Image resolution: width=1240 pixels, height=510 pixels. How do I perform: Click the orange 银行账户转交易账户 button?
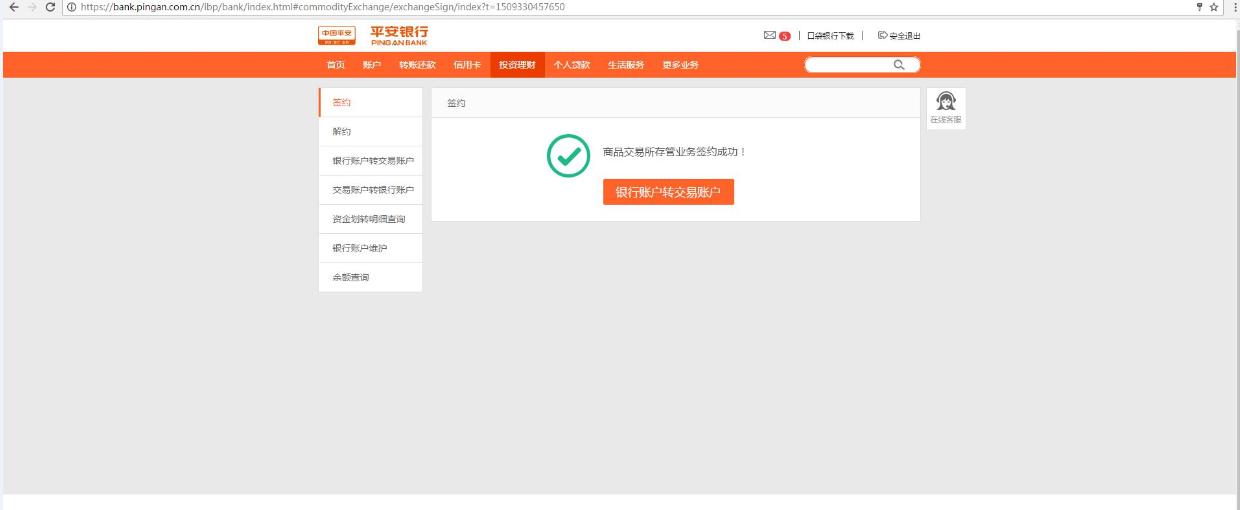coord(668,192)
